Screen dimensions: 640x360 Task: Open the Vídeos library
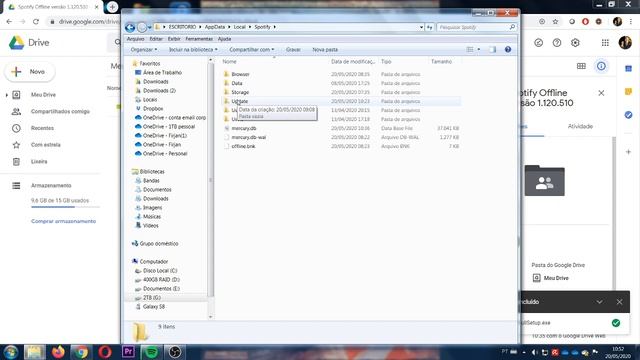(151, 226)
